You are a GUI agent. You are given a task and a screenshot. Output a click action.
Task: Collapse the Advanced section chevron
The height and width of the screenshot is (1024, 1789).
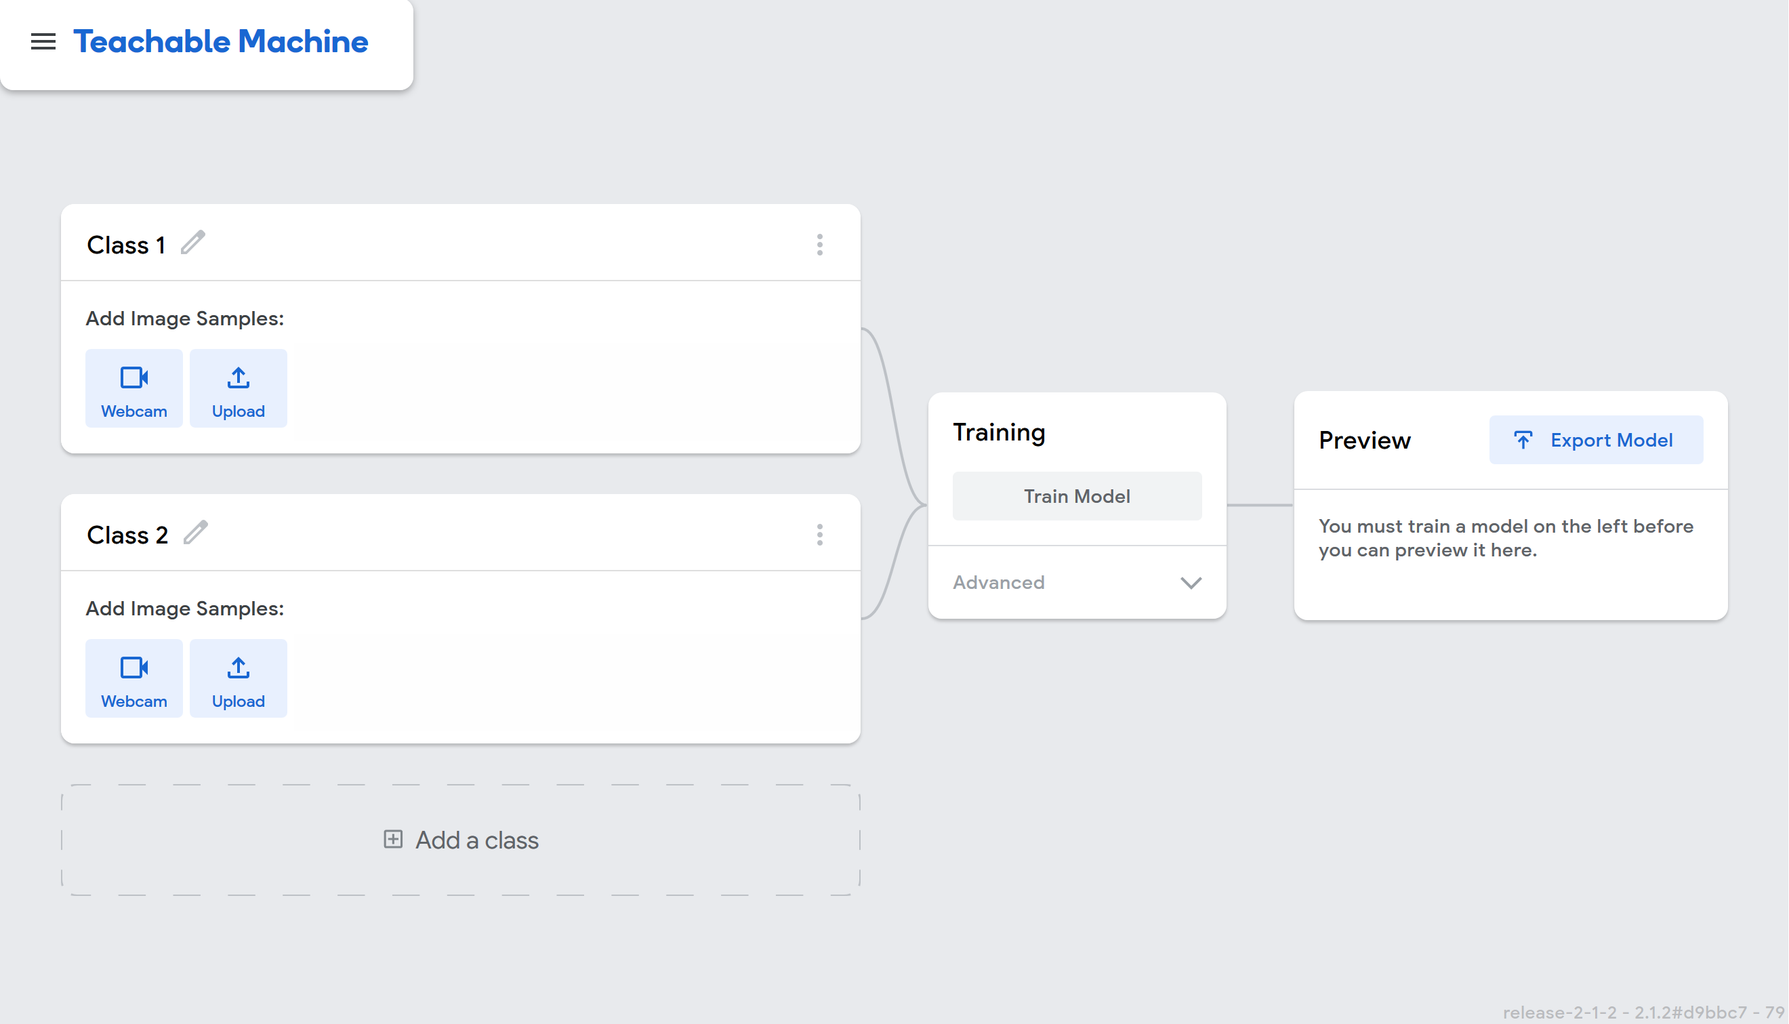(1190, 582)
